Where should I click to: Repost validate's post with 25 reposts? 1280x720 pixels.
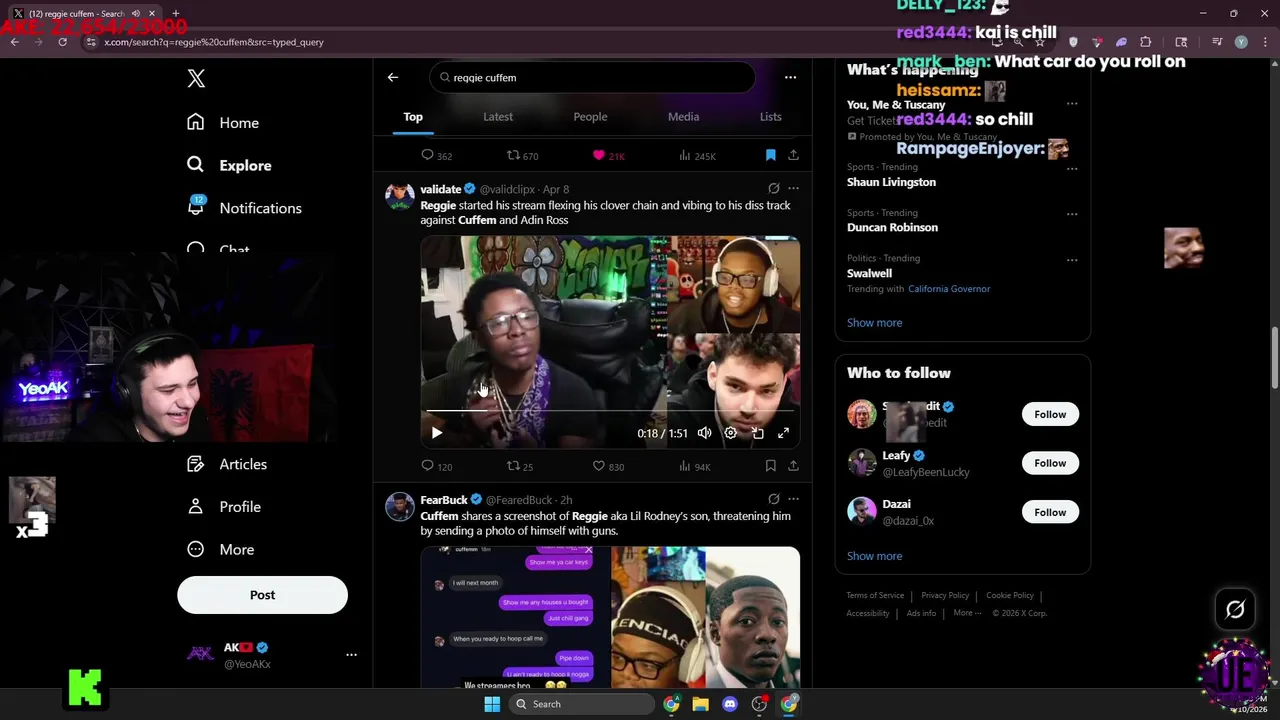[x=520, y=466]
